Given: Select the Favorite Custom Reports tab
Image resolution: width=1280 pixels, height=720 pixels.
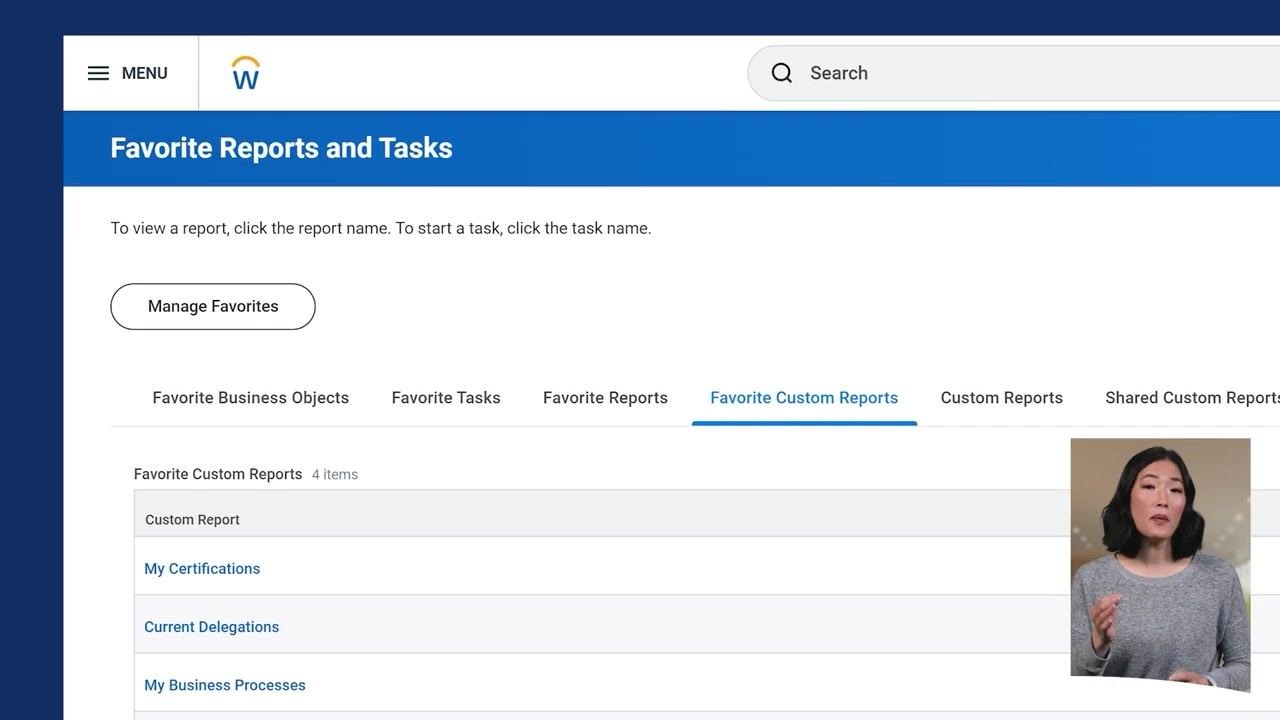Looking at the screenshot, I should point(804,398).
